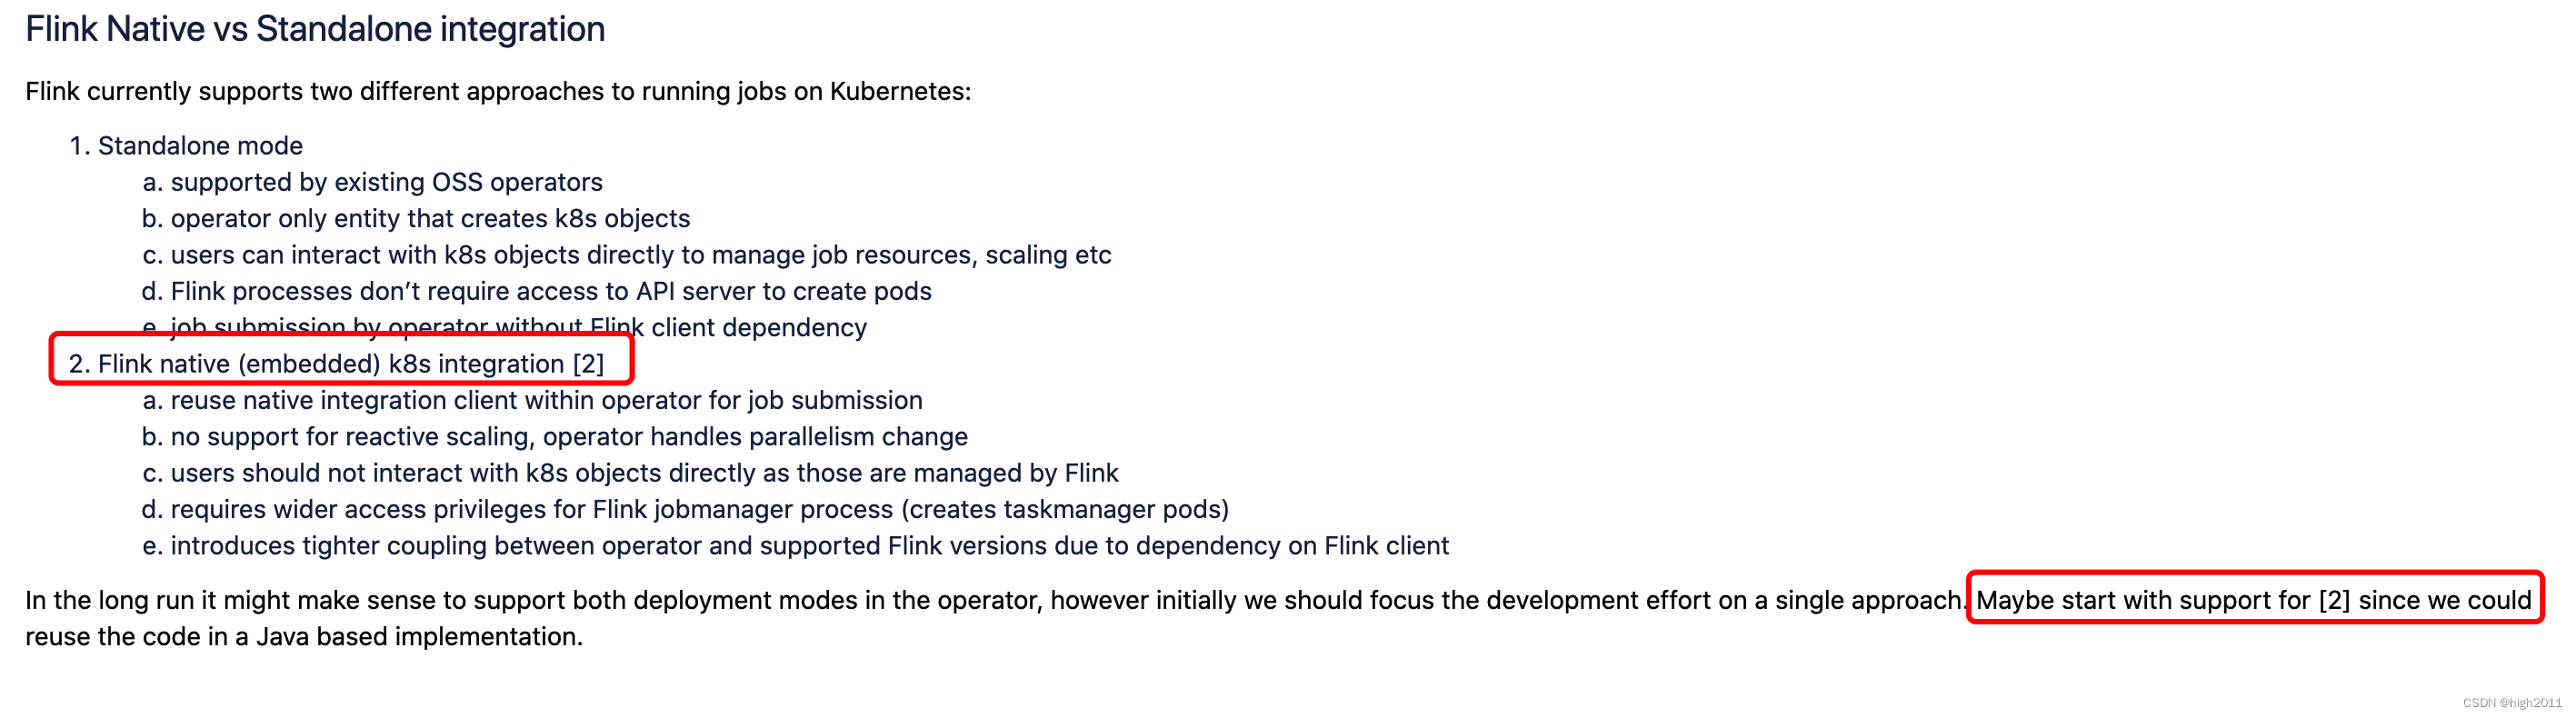Click 'no support for reactive scaling' line
The height and width of the screenshot is (718, 2576).
coord(555,437)
